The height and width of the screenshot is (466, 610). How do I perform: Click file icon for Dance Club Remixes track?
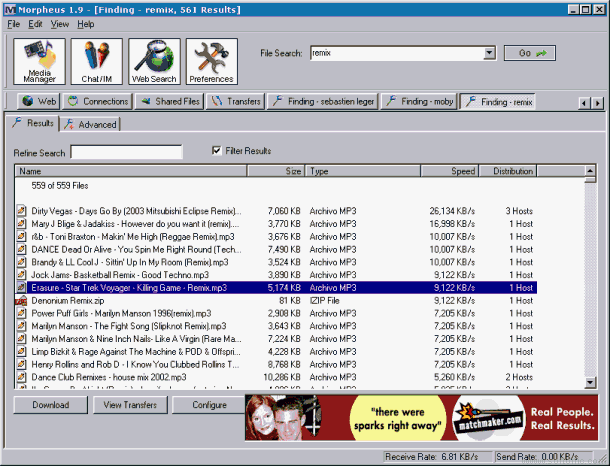pos(21,377)
